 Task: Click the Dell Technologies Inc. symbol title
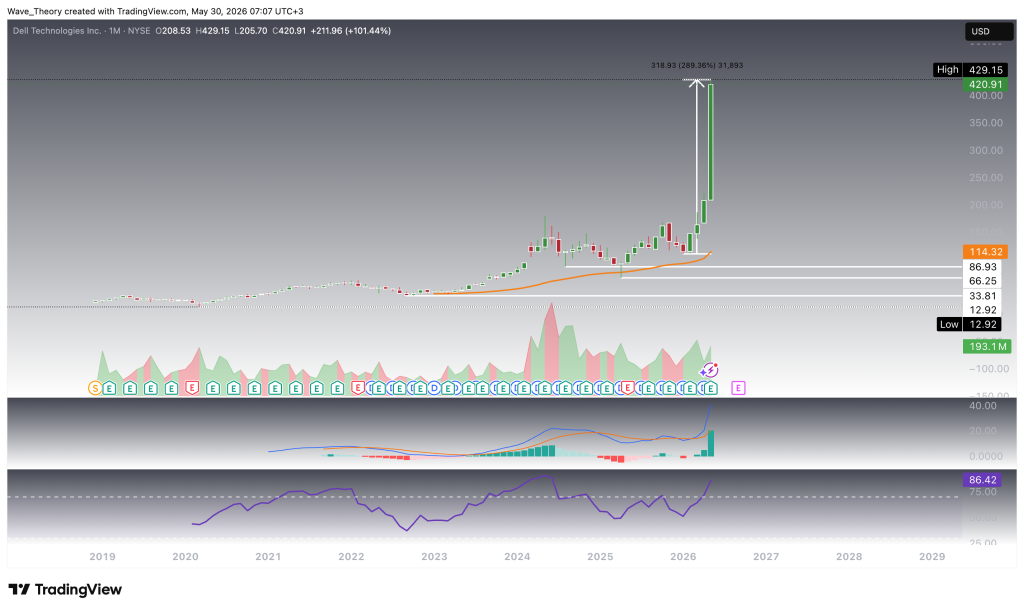[58, 31]
